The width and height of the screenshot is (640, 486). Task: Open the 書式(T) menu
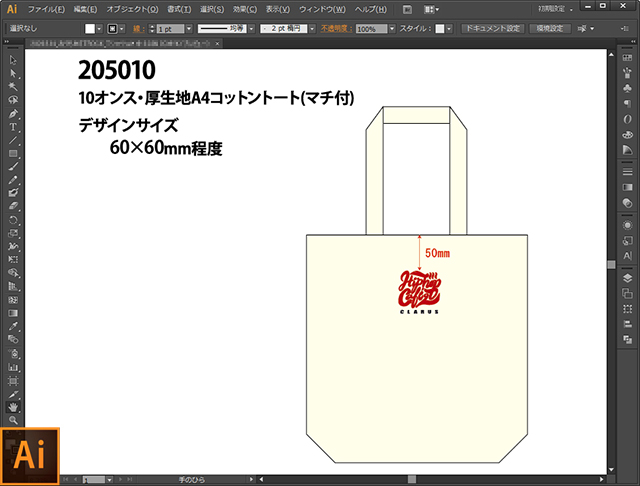[x=179, y=9]
